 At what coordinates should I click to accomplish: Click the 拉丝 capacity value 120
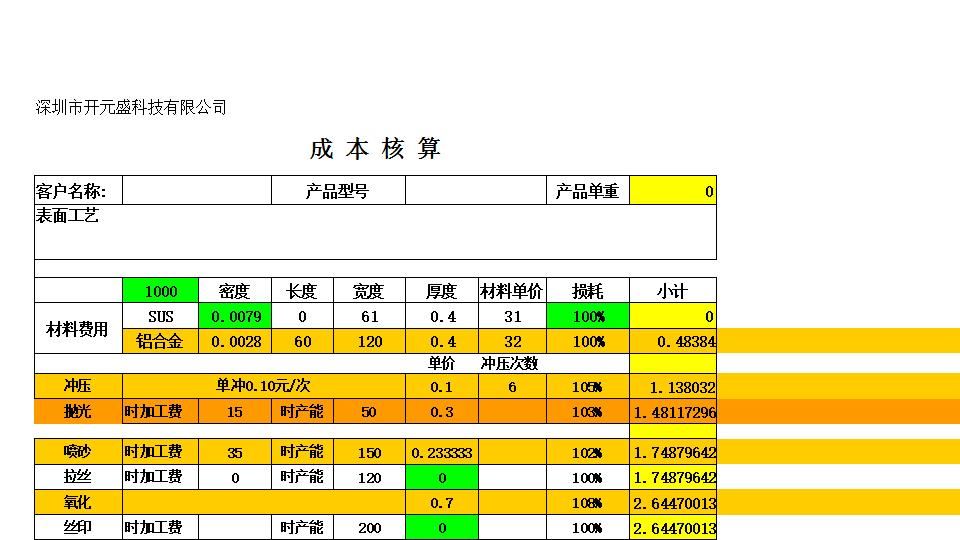[x=369, y=477]
